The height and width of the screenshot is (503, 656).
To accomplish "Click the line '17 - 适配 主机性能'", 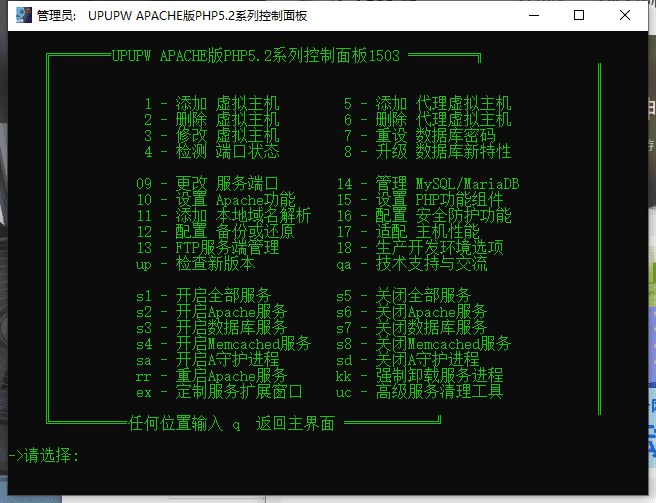I will click(x=408, y=231).
